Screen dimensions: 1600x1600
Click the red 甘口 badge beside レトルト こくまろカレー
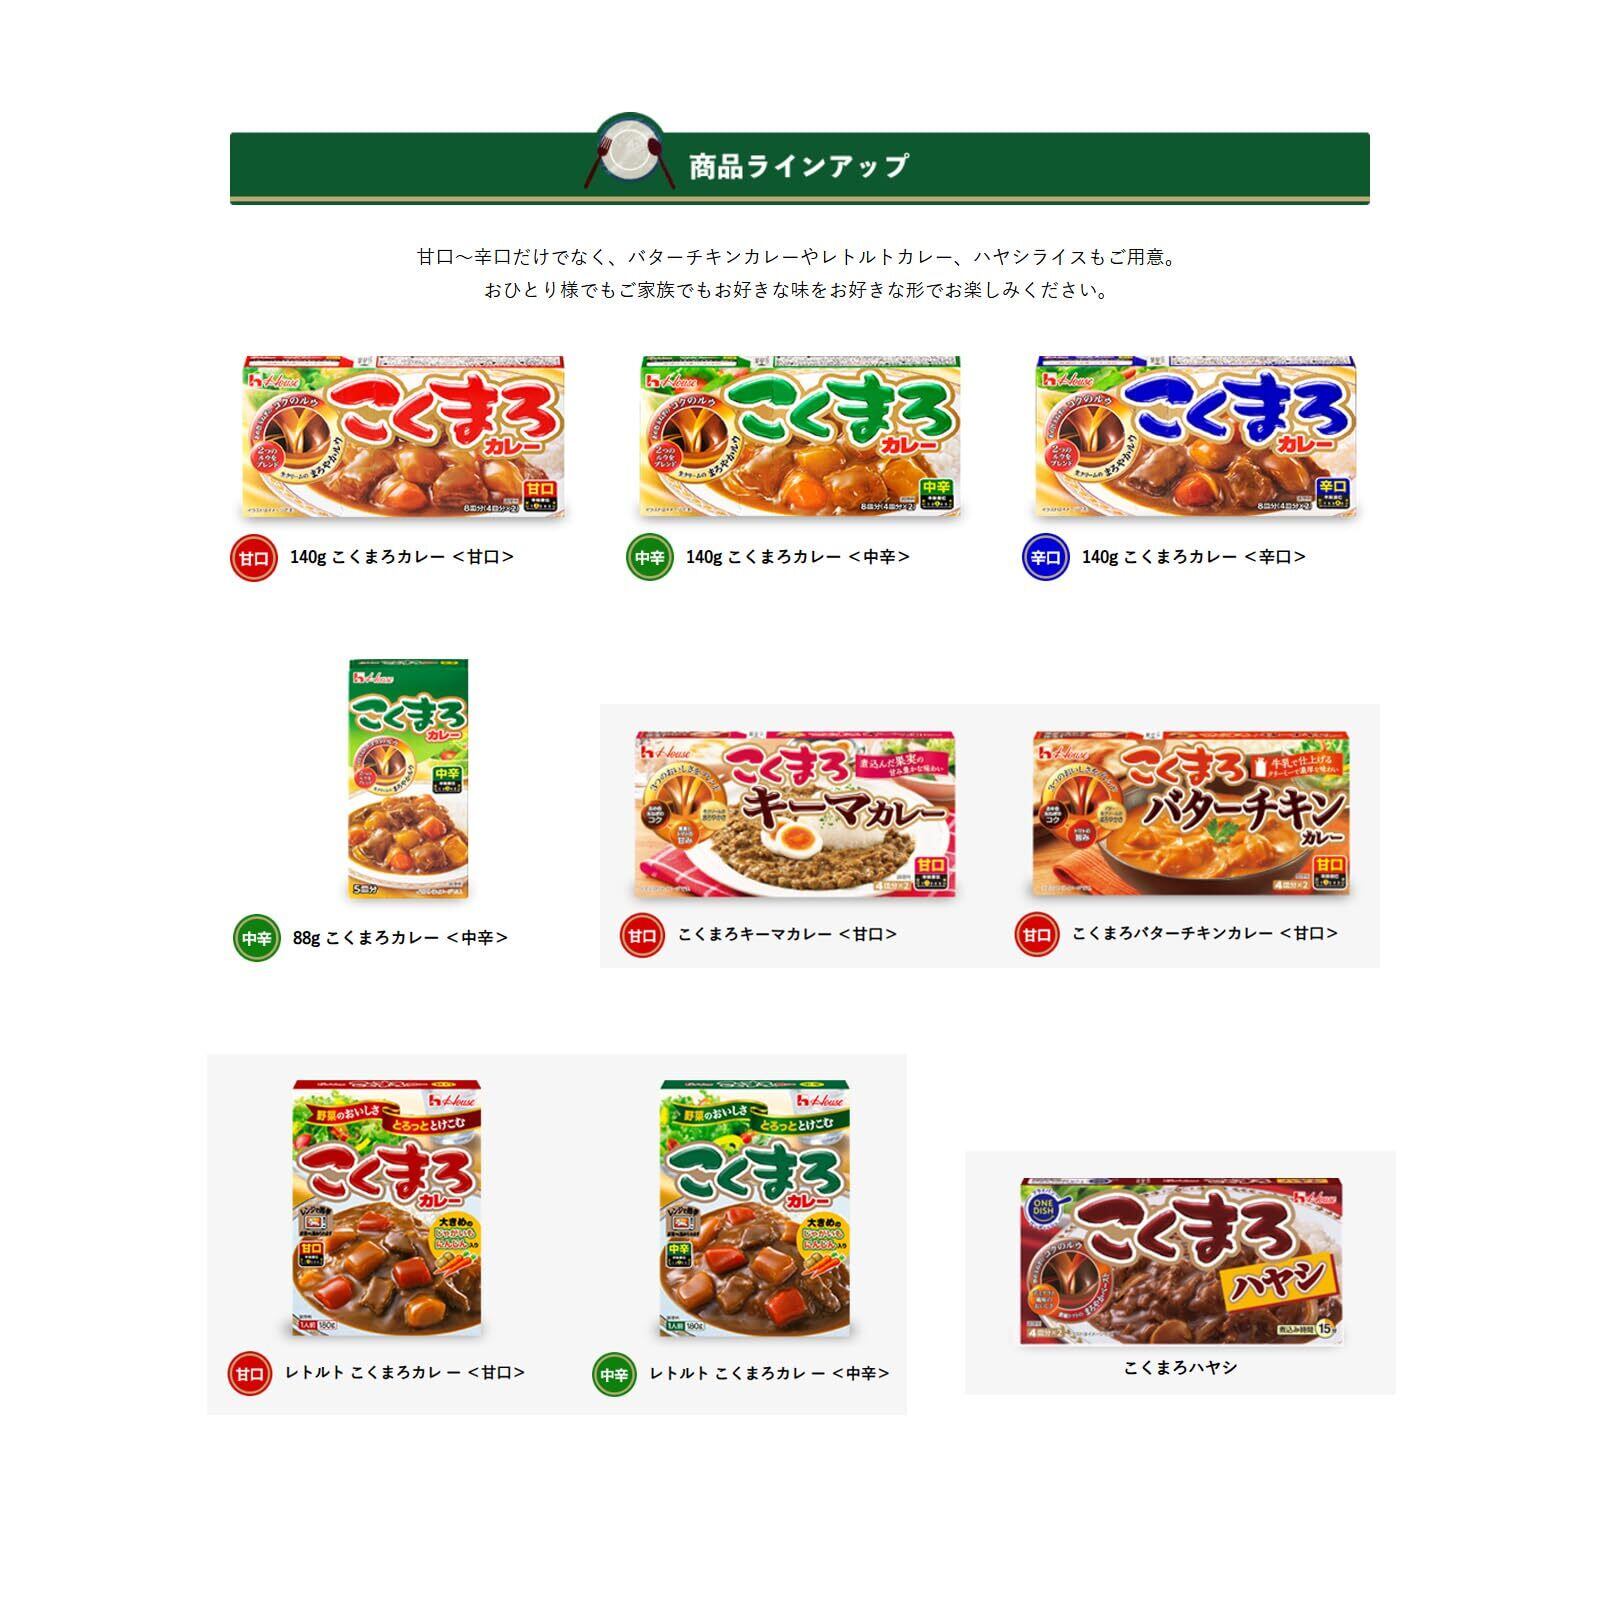pyautogui.click(x=250, y=1374)
